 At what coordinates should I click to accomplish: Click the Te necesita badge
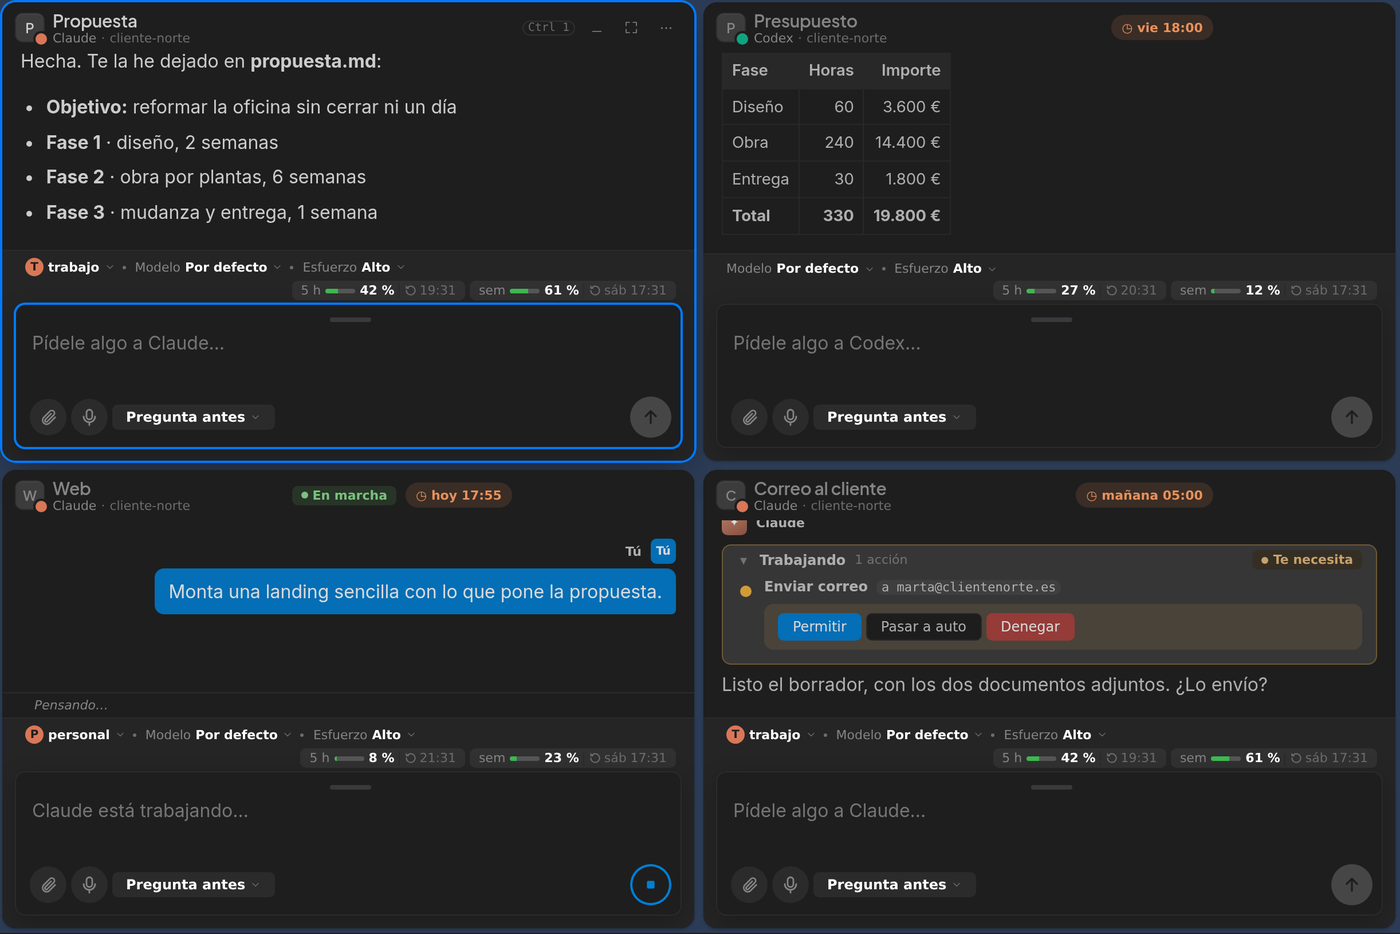1306,560
